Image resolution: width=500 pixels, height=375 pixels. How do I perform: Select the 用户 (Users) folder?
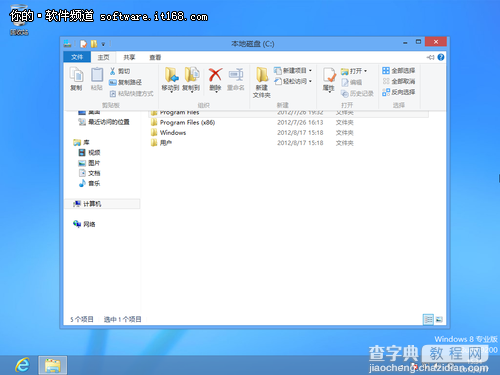pyautogui.click(x=161, y=143)
